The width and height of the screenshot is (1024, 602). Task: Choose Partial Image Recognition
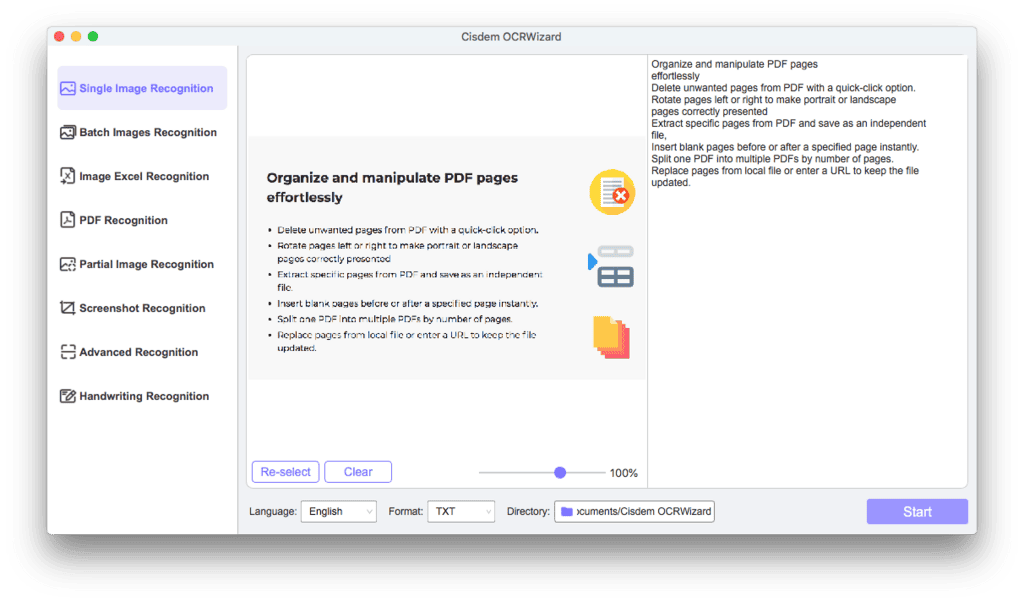click(x=142, y=264)
